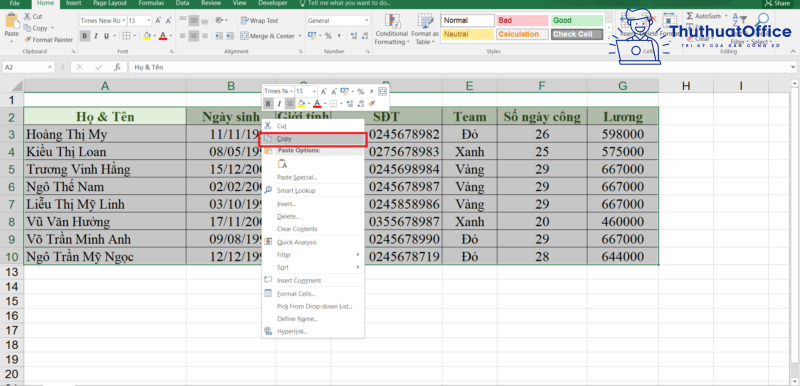Switch to the Insert tab
This screenshot has height=386, width=800.
coord(73,3)
